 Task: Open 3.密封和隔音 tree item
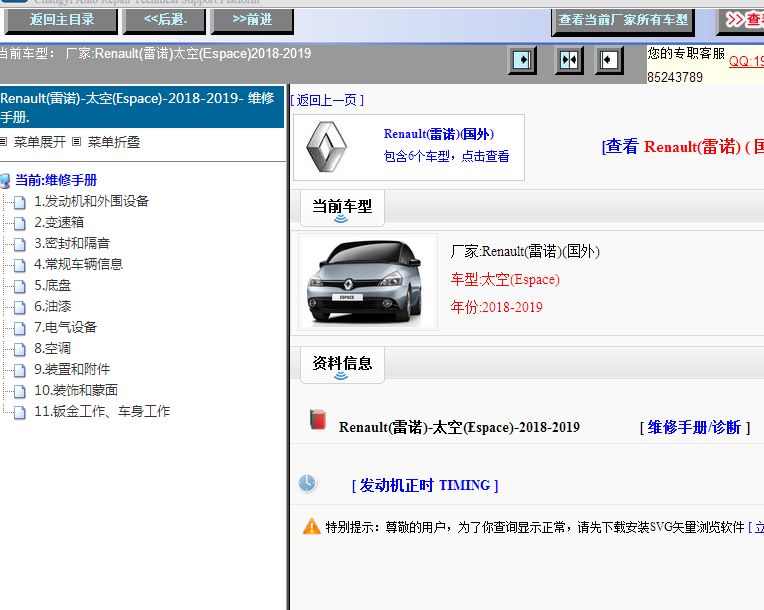[x=72, y=243]
